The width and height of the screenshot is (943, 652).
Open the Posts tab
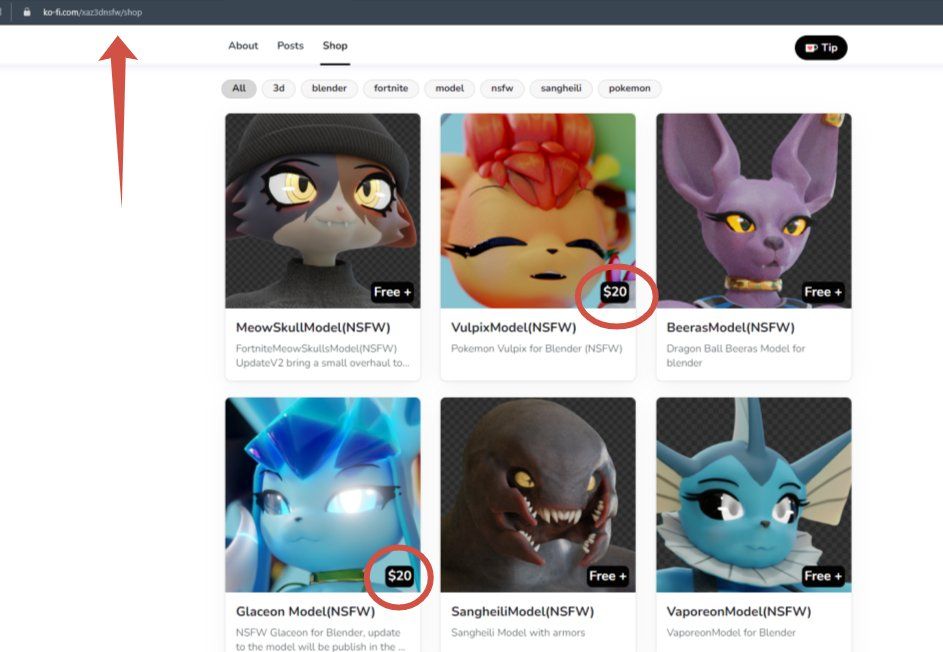[x=290, y=46]
